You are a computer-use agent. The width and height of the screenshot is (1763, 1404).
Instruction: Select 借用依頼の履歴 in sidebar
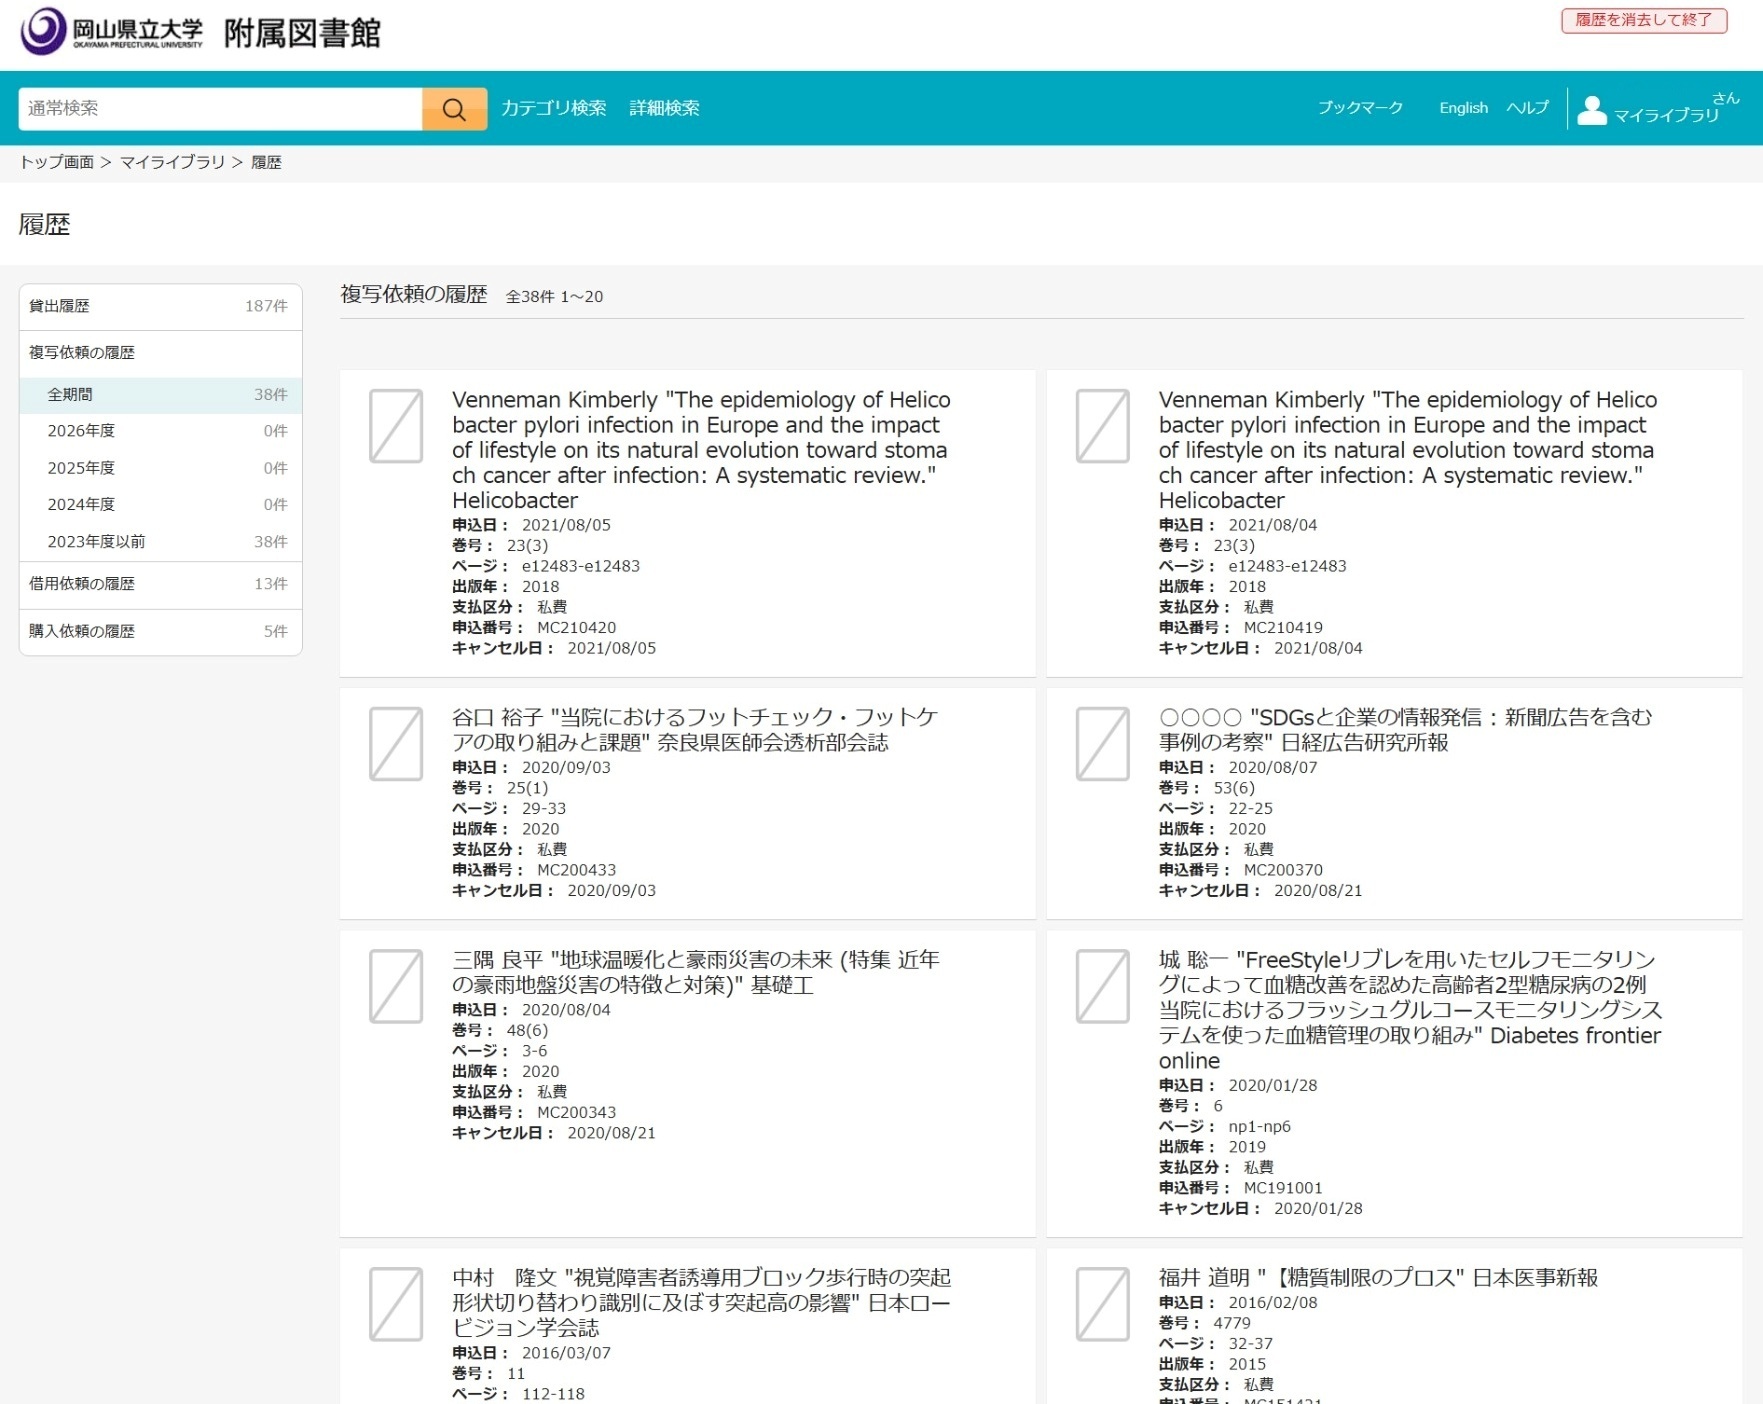[x=82, y=584]
